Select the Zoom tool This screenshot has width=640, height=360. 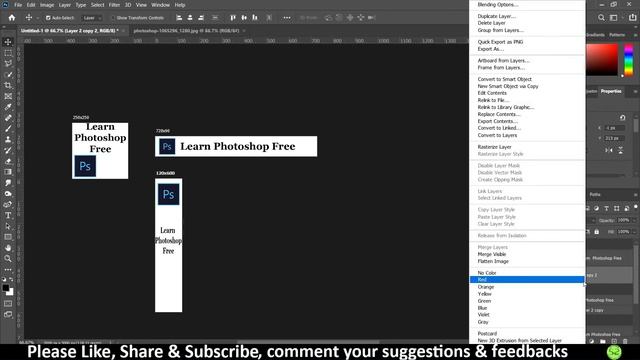coord(8,258)
